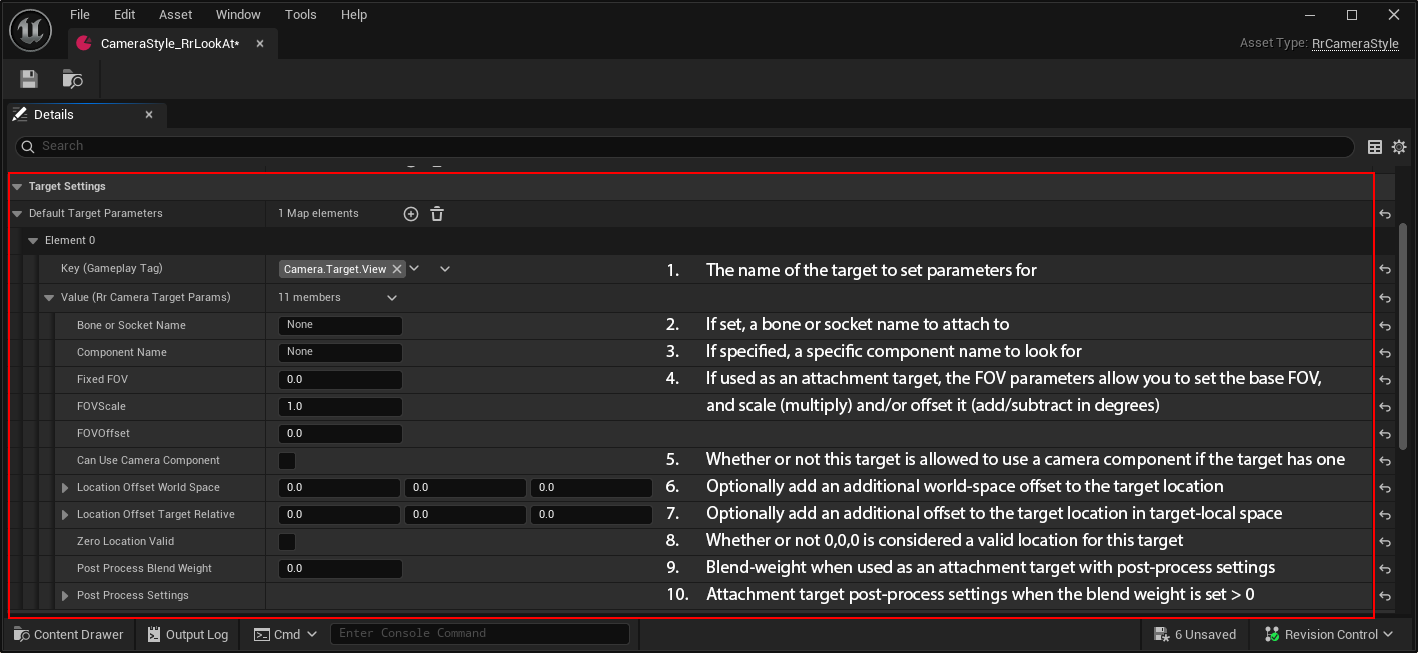The image size is (1418, 653).
Task: Open the Asset menu
Action: [x=176, y=15]
